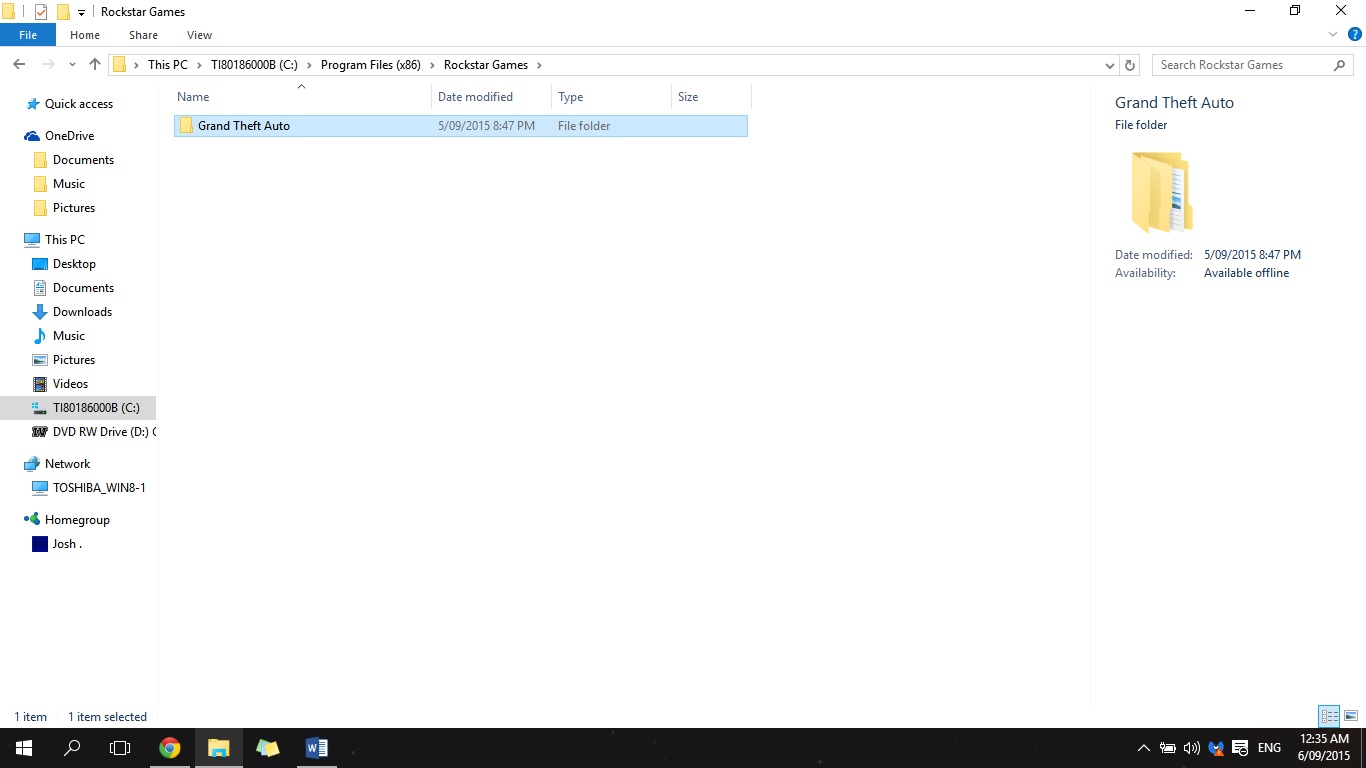Open the Customize Quick Access Toolbar dropdown
The image size is (1366, 768).
(81, 13)
